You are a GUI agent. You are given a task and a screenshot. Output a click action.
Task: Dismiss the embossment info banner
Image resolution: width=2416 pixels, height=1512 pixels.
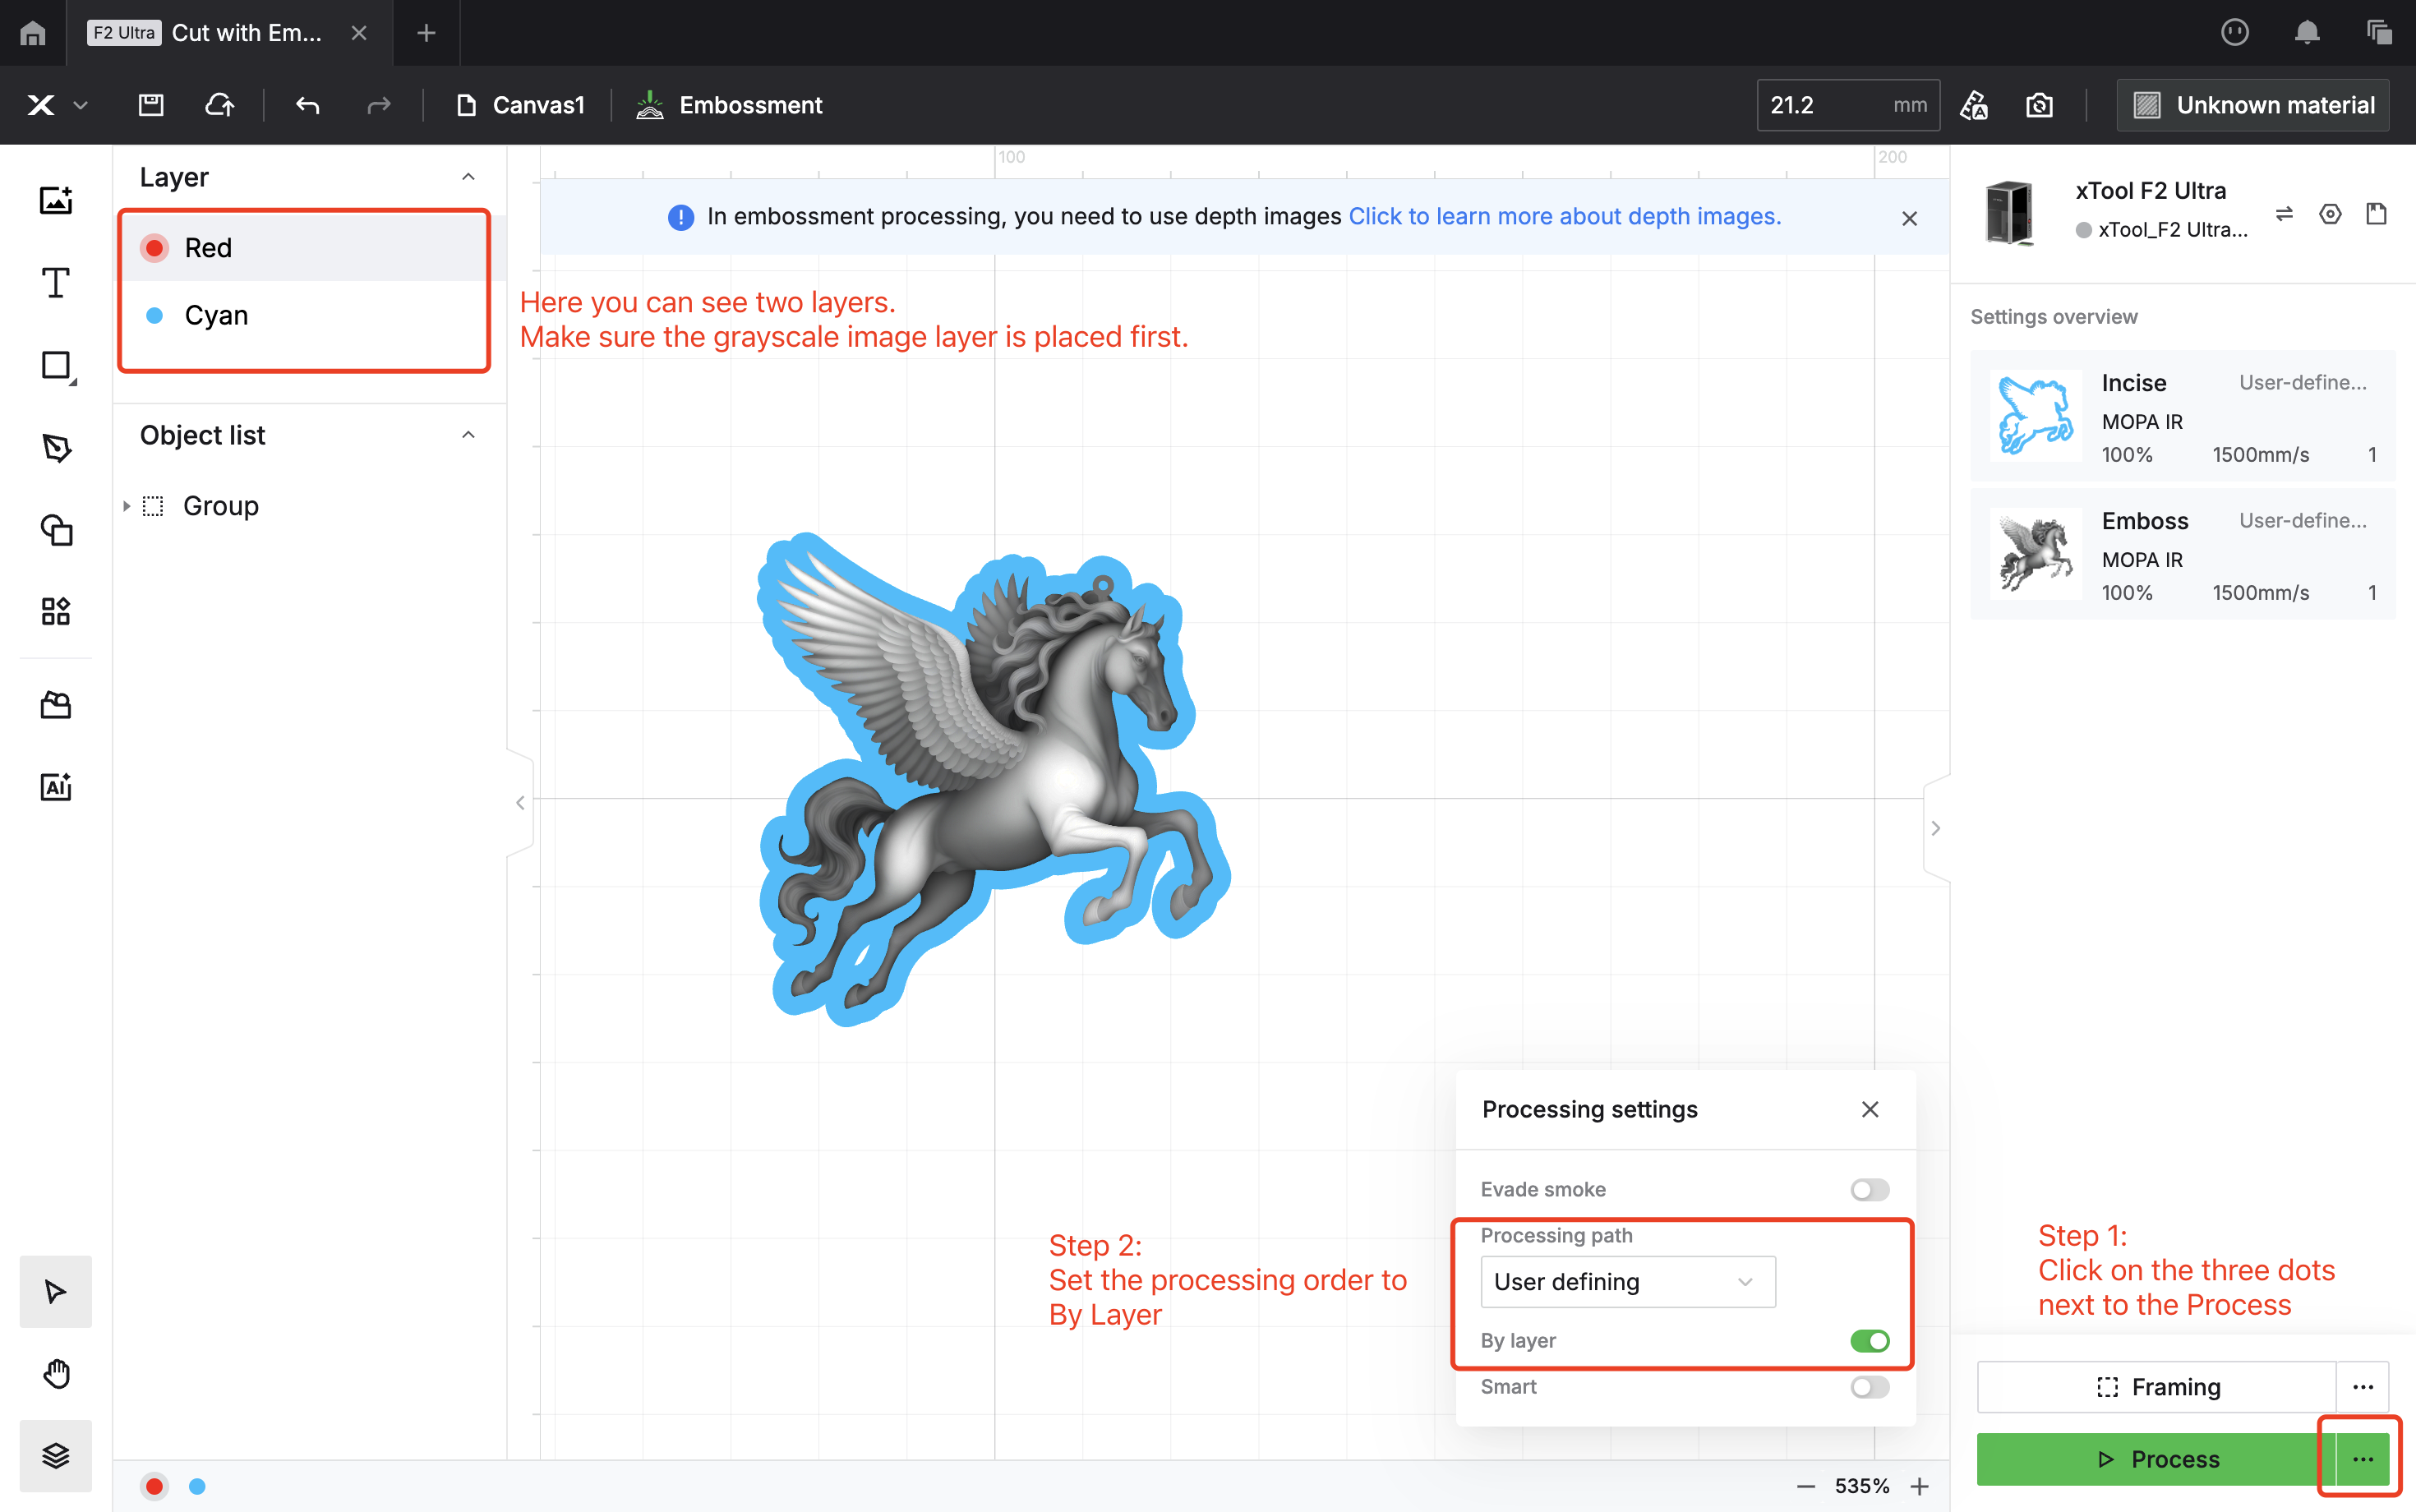click(x=1909, y=218)
